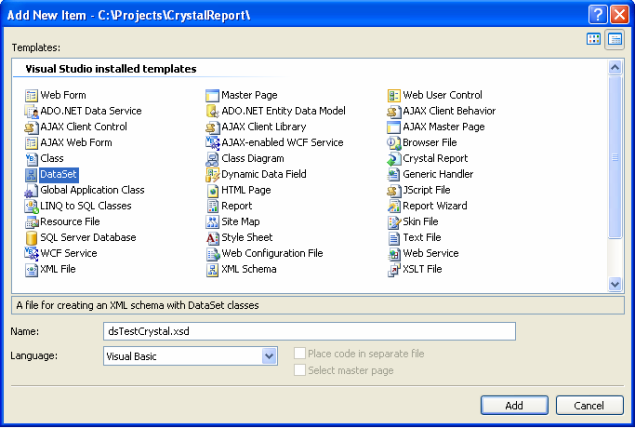Click the Name text field

[x=309, y=331]
